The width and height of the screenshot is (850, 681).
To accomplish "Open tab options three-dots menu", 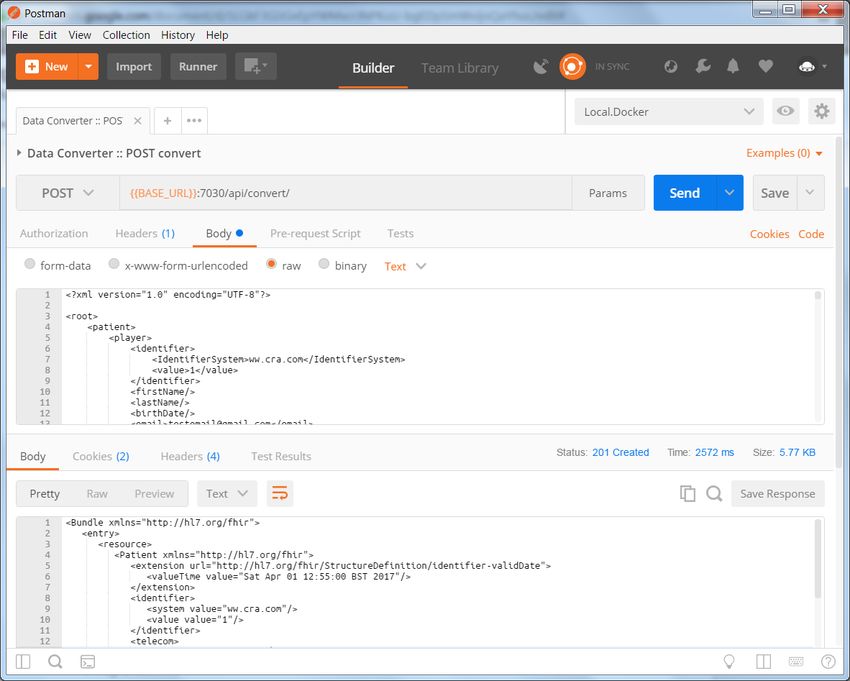I will (x=194, y=120).
